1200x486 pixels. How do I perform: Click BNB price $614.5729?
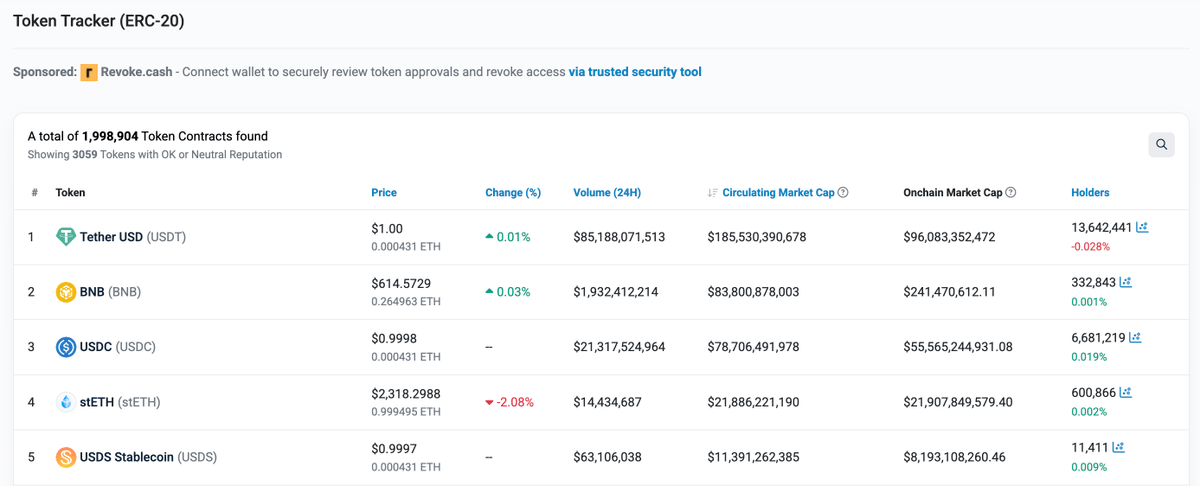tap(400, 284)
